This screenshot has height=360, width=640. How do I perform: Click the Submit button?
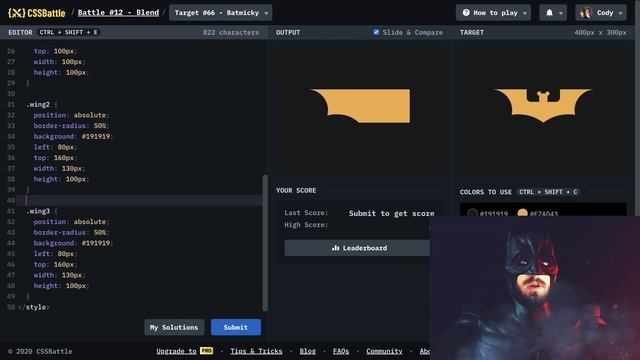(x=236, y=327)
